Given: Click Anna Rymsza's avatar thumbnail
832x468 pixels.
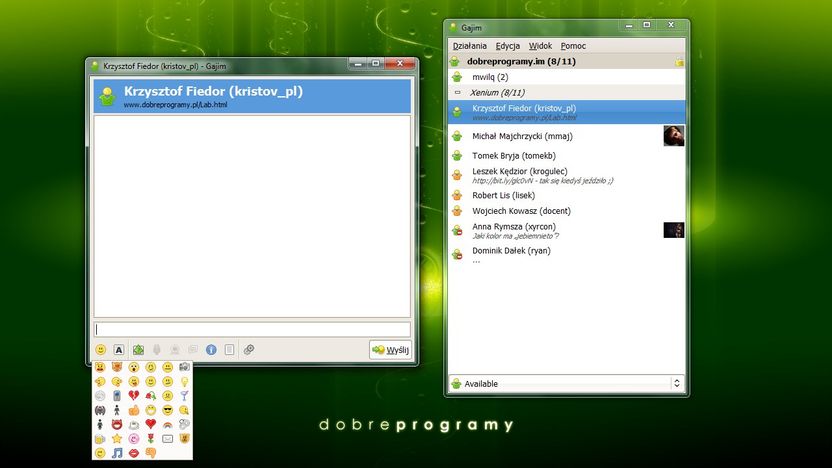Looking at the screenshot, I should (x=674, y=230).
